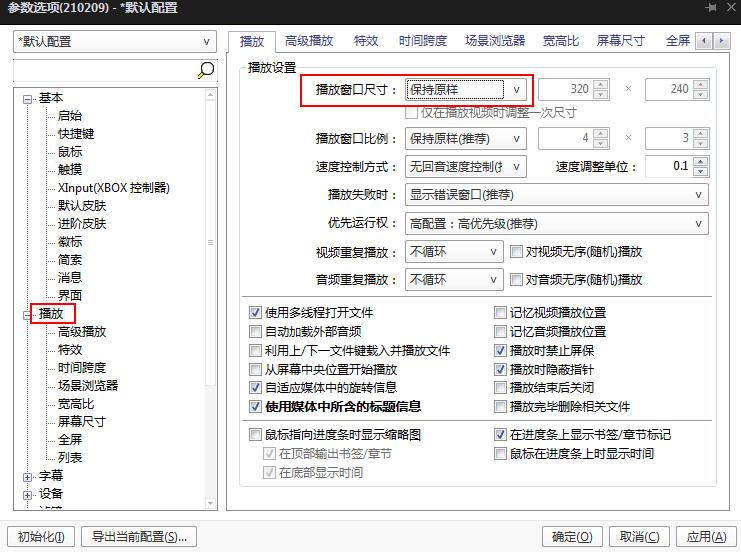Select 触摸 in the tree

(x=70, y=170)
